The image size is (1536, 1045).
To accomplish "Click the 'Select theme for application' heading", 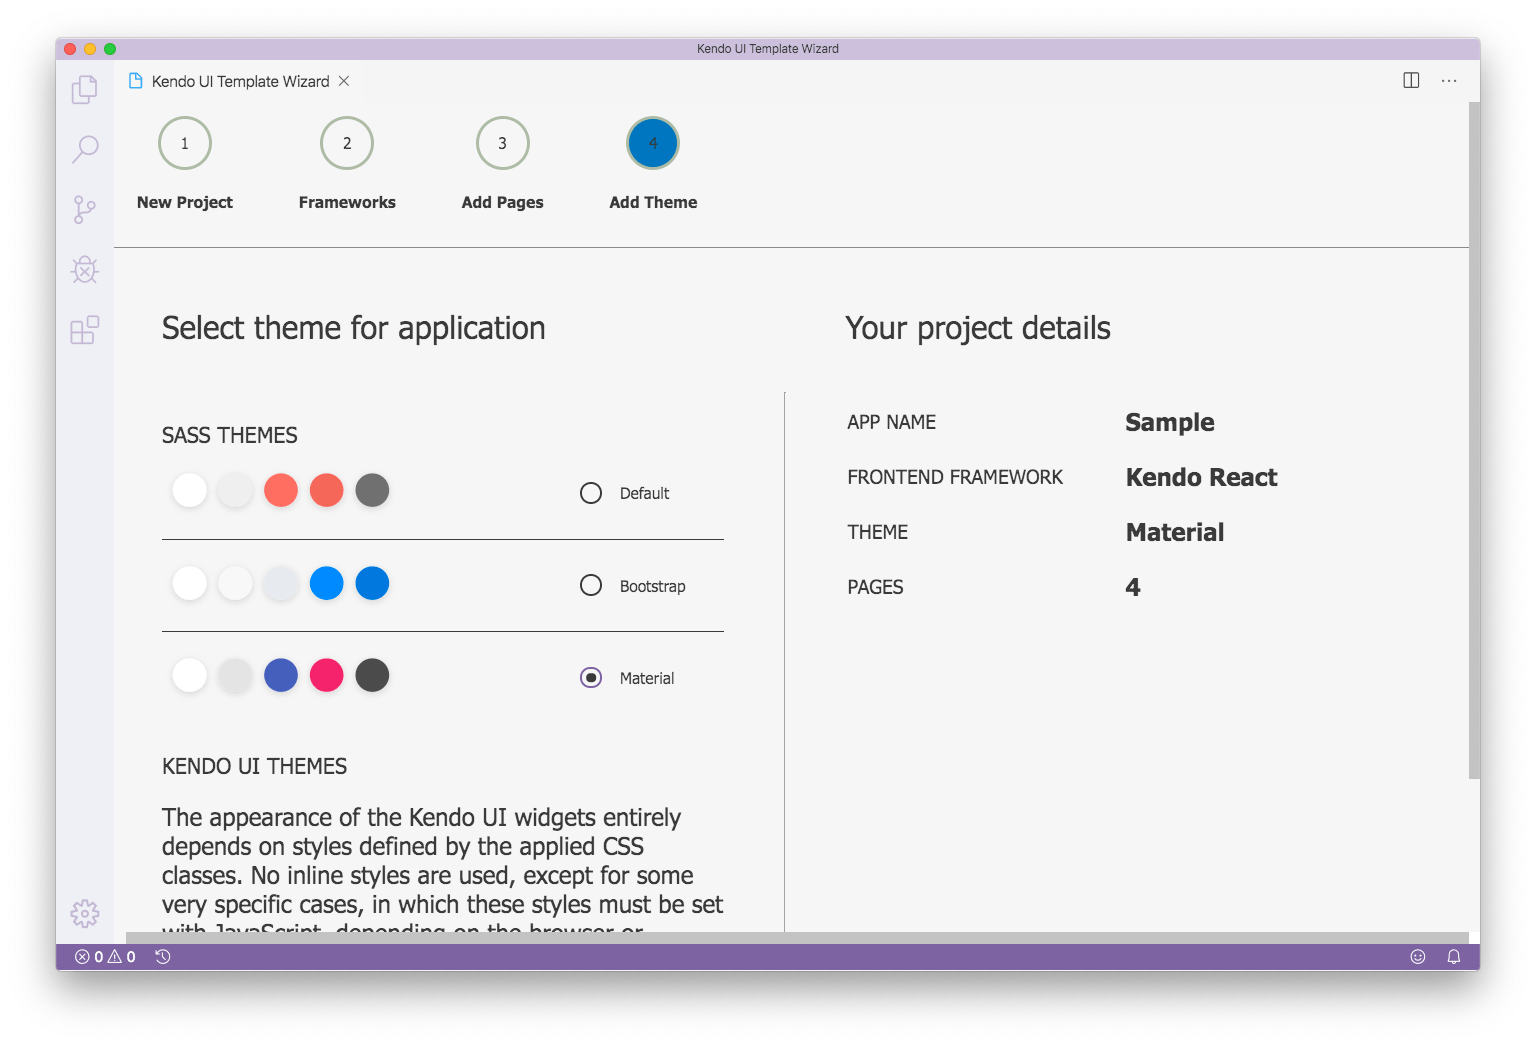I will [354, 328].
